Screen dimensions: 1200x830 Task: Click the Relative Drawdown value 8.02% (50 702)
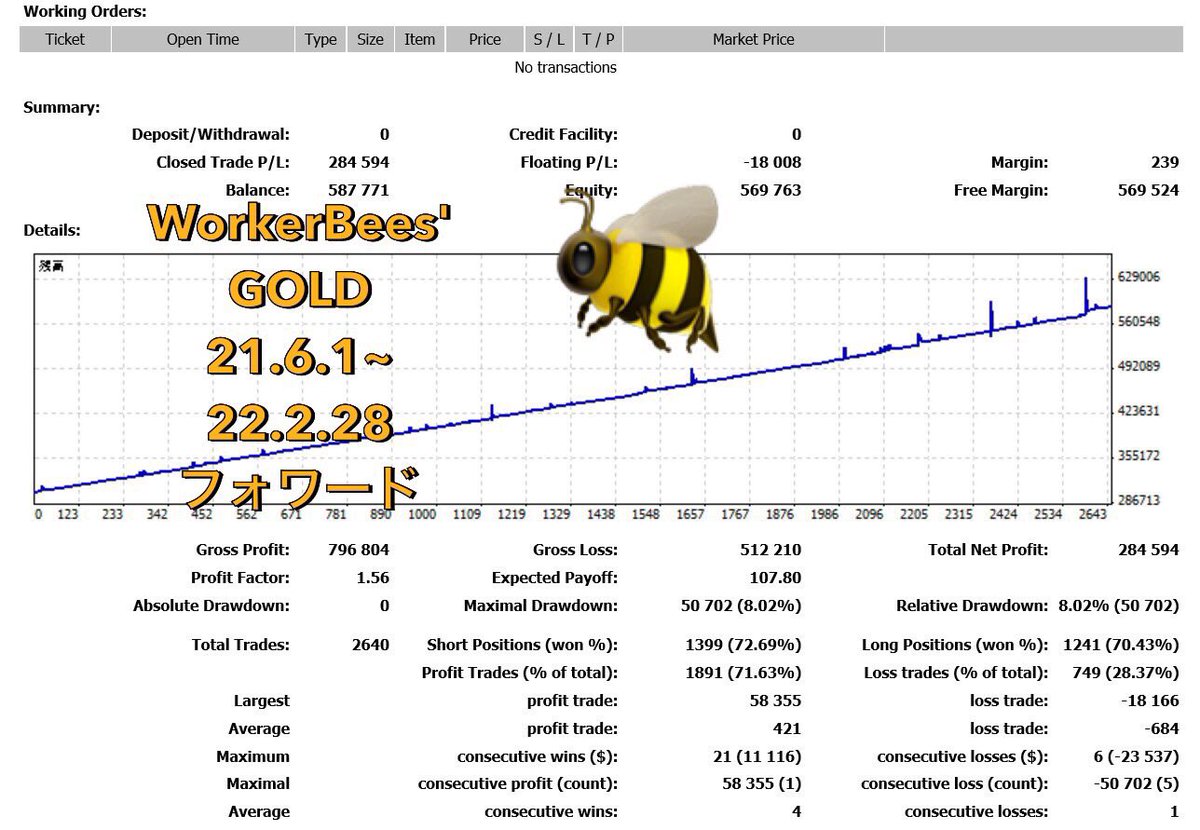click(x=1119, y=605)
